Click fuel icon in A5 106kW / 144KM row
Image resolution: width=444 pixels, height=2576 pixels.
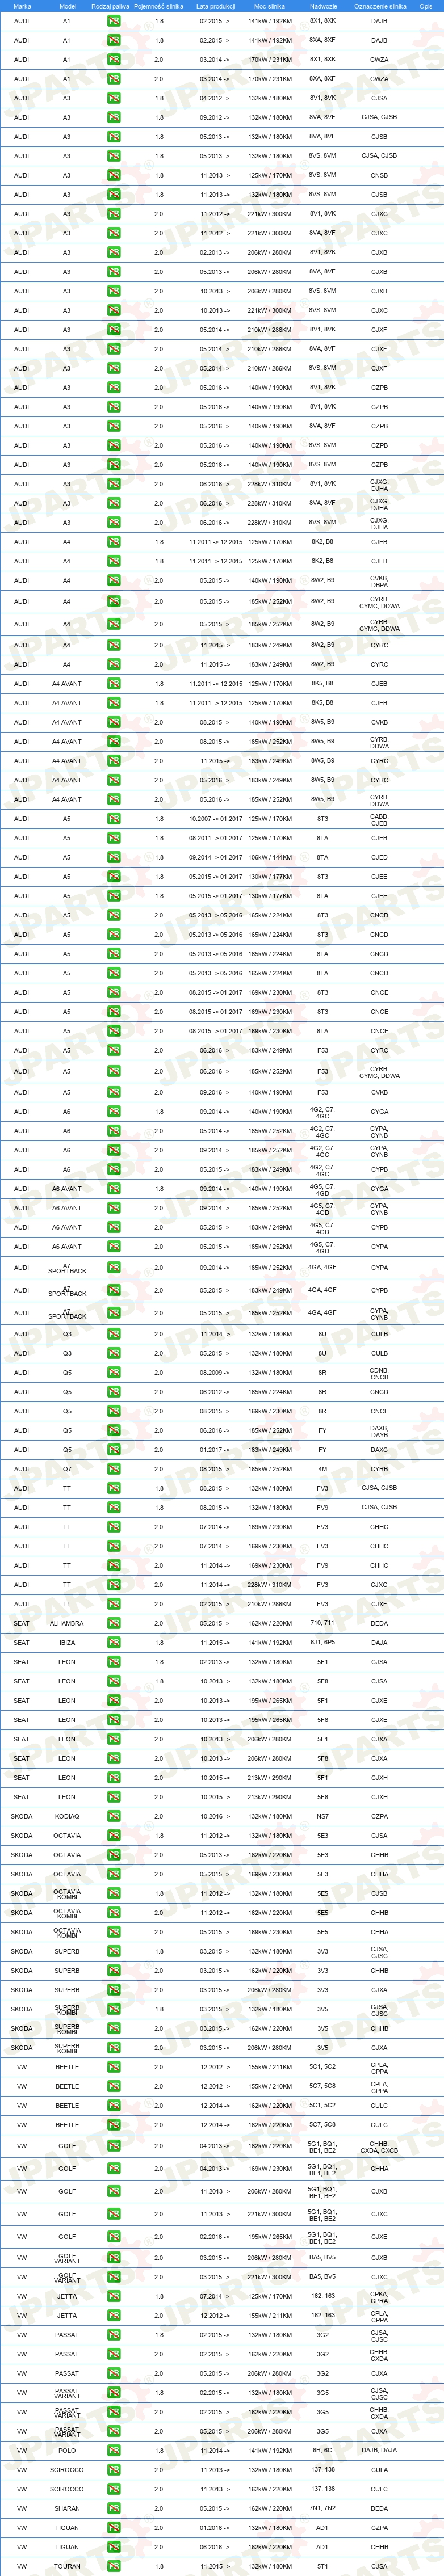114,857
